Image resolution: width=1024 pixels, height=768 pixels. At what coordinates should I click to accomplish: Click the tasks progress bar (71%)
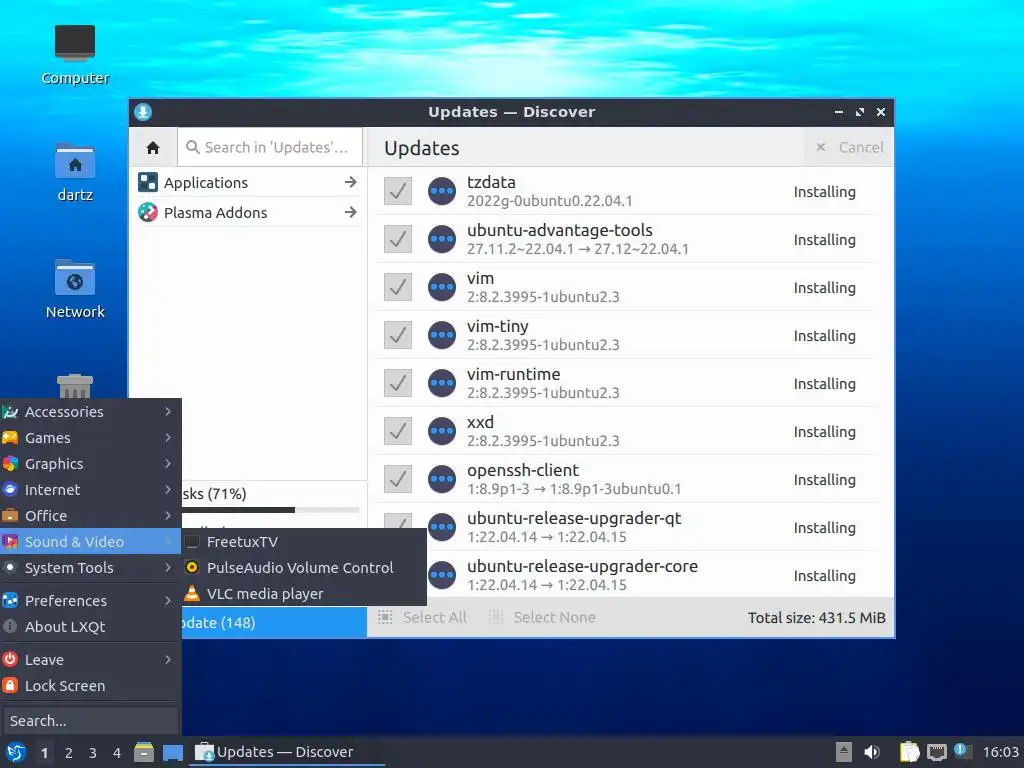point(270,510)
